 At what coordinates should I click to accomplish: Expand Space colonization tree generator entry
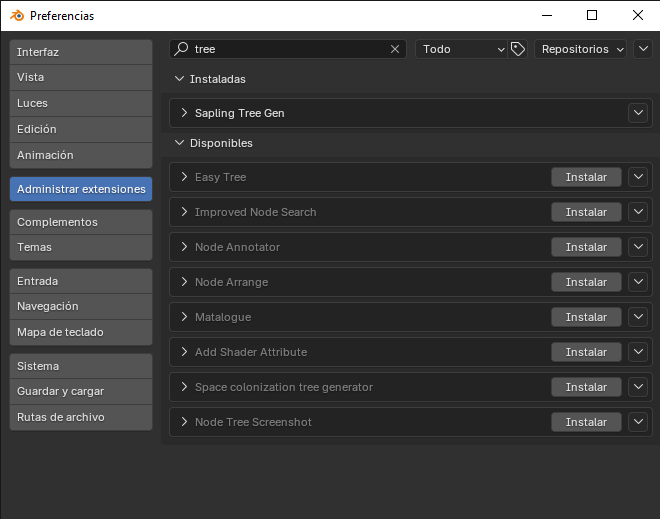[184, 387]
